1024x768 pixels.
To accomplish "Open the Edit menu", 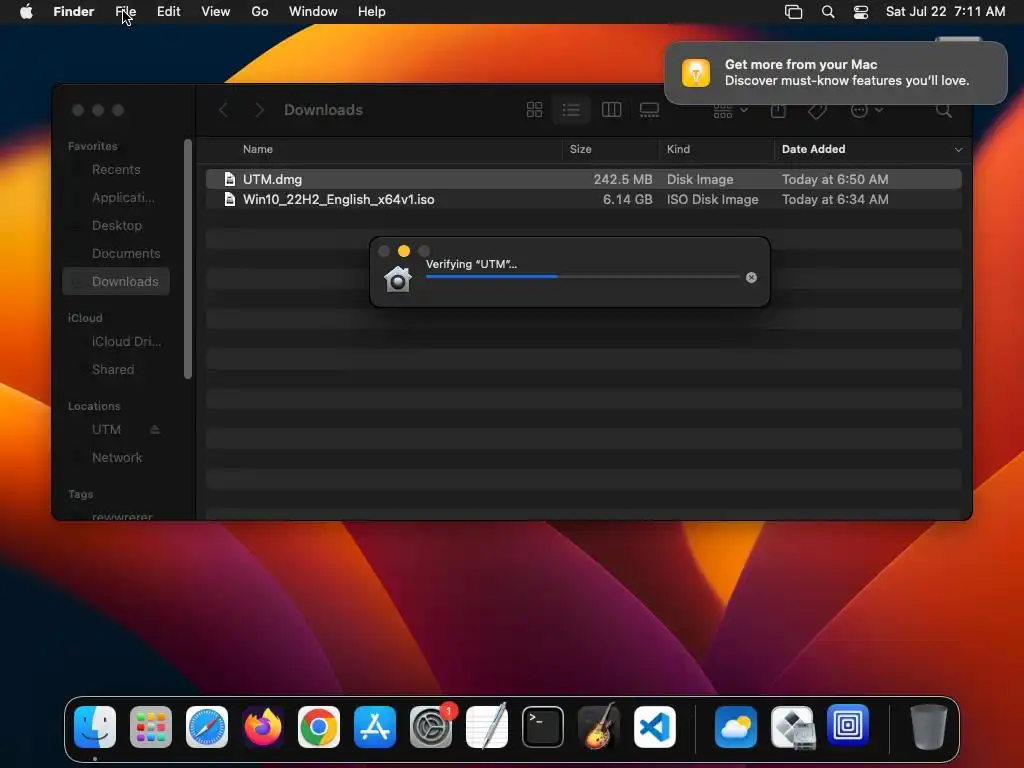I will (x=168, y=12).
